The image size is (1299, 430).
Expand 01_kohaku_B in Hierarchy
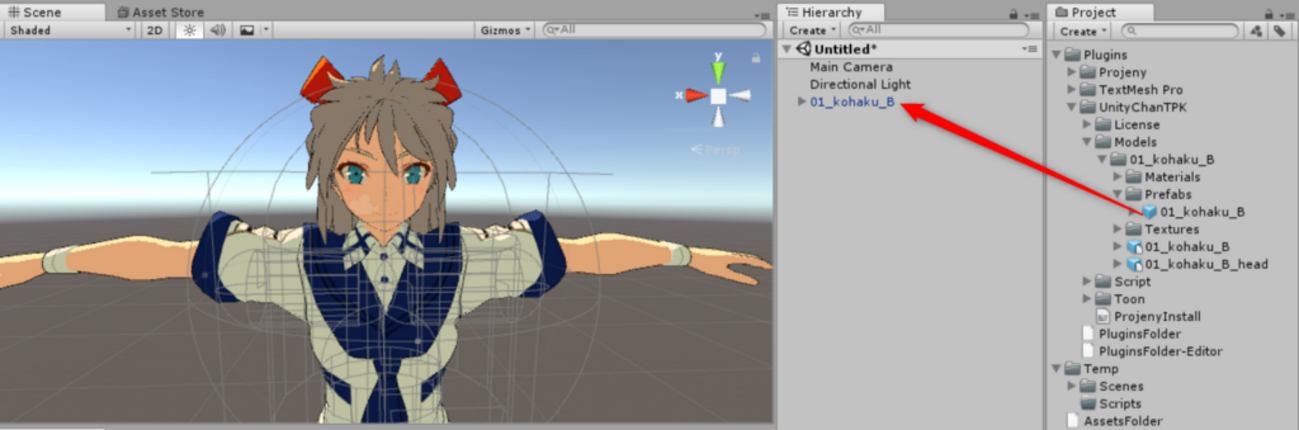click(x=801, y=102)
